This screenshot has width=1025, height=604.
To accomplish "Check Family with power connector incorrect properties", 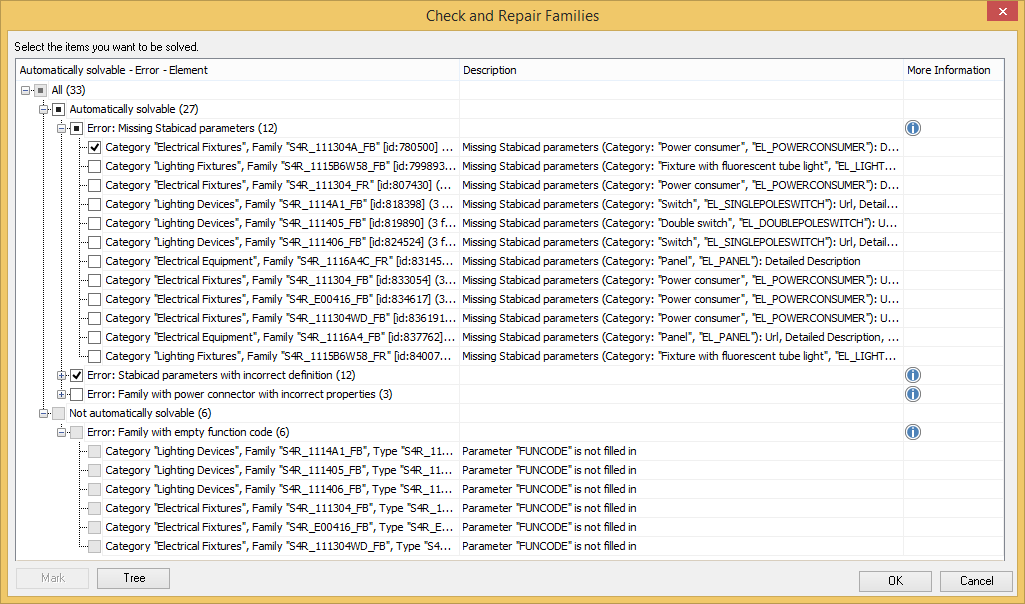I will tap(76, 394).
